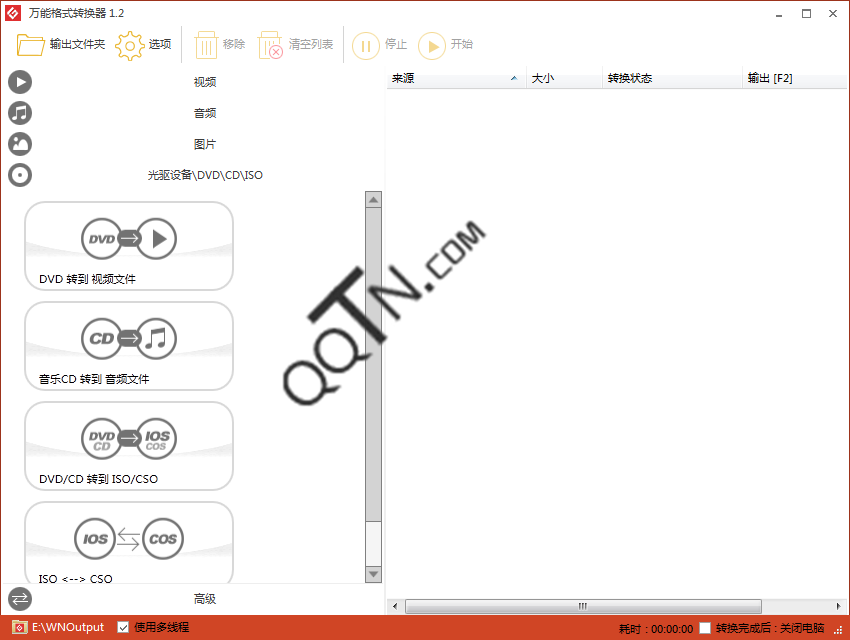Click the E:\WNOutput output path

[68, 628]
